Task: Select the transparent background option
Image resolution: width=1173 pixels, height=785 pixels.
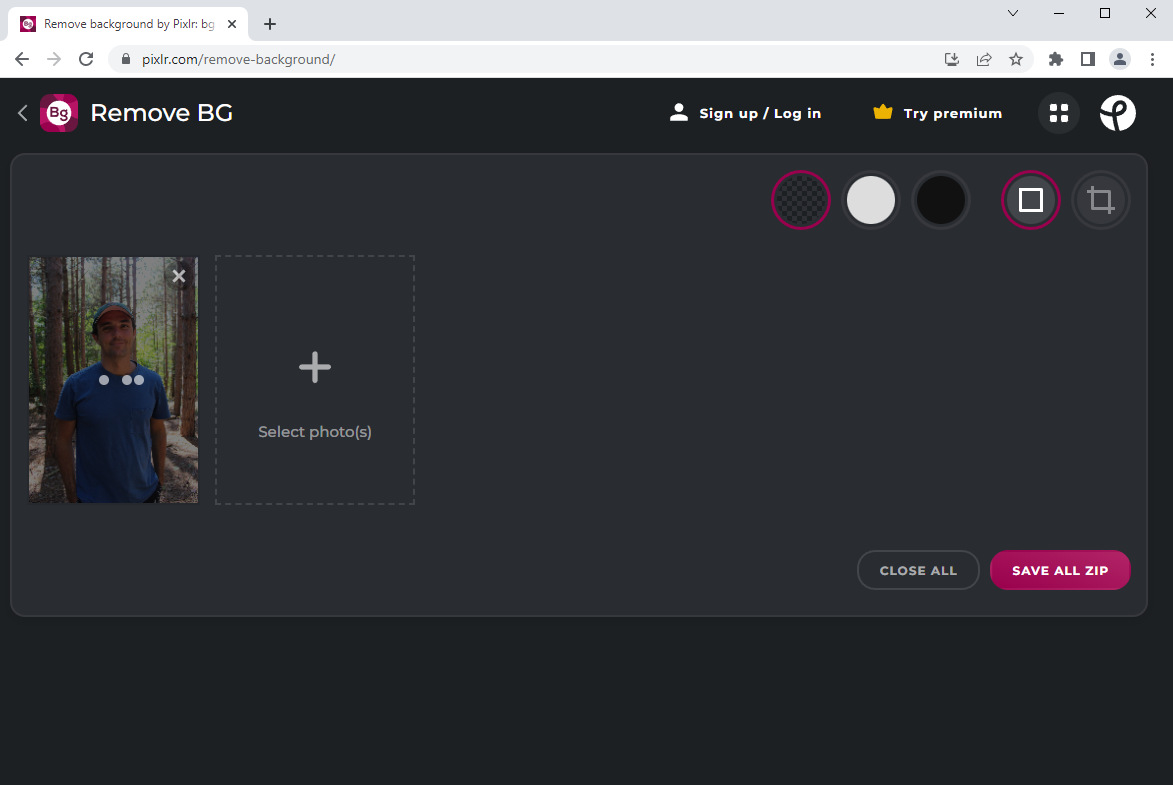Action: [800, 200]
